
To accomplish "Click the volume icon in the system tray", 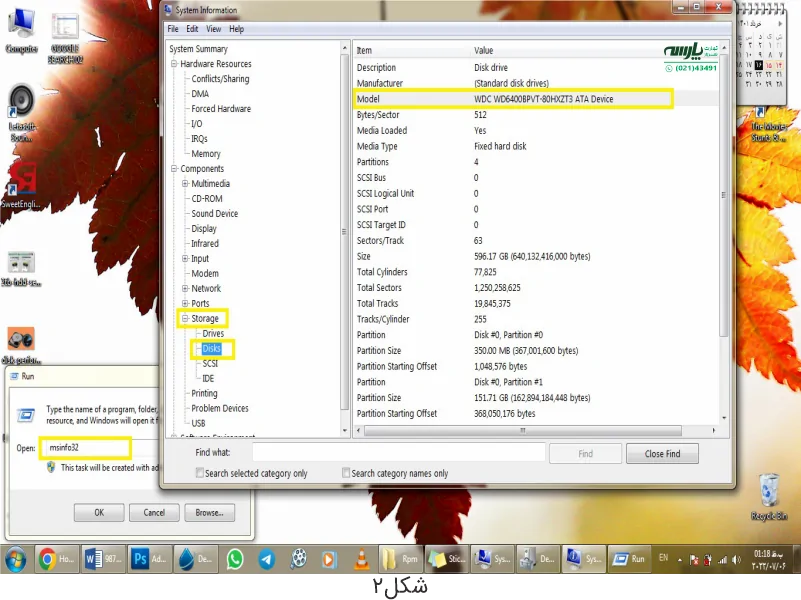I will pos(736,560).
